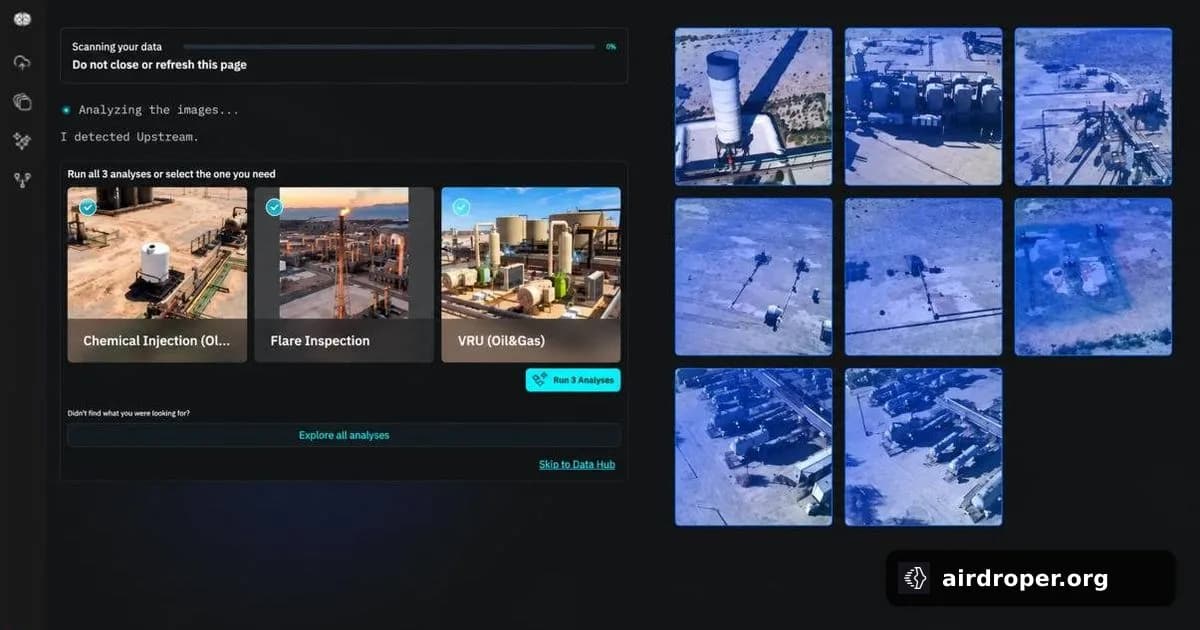The height and width of the screenshot is (630, 1200).
Task: Uncheck the Flare Inspection analysis checkmark
Action: 274,207
